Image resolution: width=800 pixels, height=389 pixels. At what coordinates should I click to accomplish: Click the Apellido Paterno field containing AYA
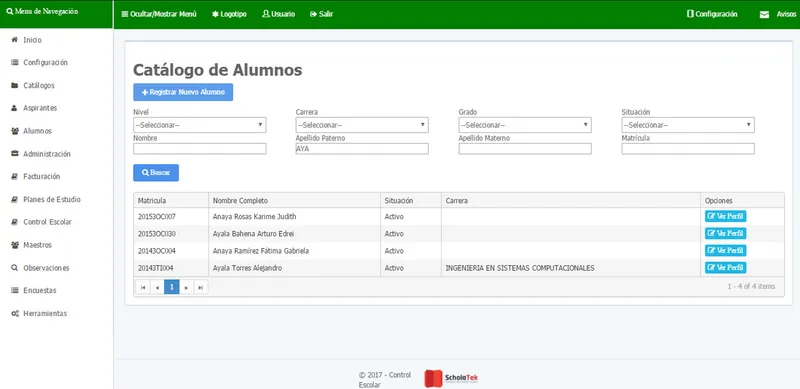(x=362, y=149)
